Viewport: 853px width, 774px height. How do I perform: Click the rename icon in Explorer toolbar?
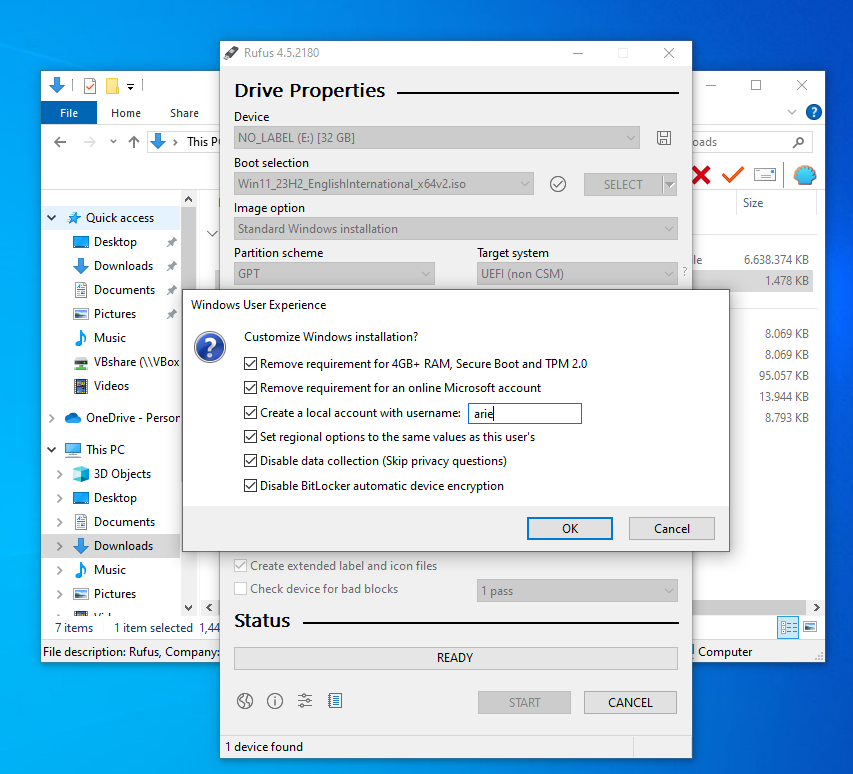tap(765, 175)
